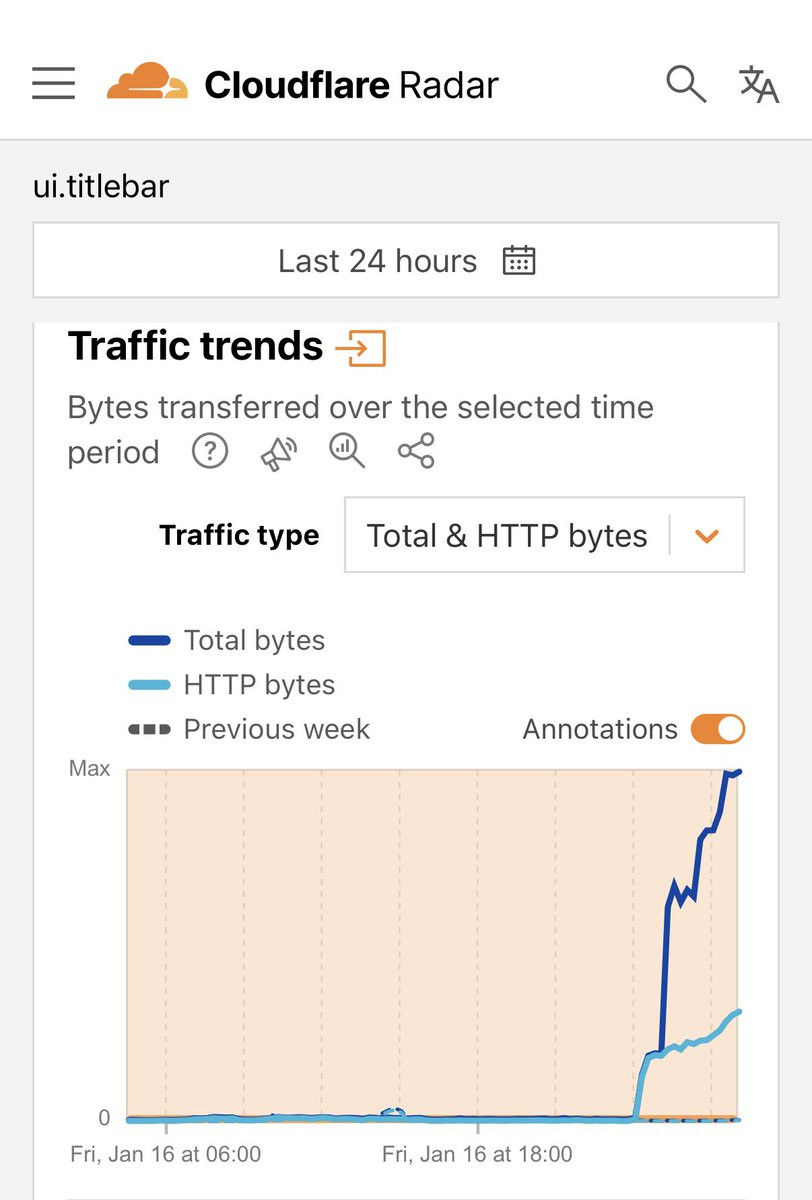Open the search magnifier icon
The width and height of the screenshot is (812, 1200).
coord(686,84)
